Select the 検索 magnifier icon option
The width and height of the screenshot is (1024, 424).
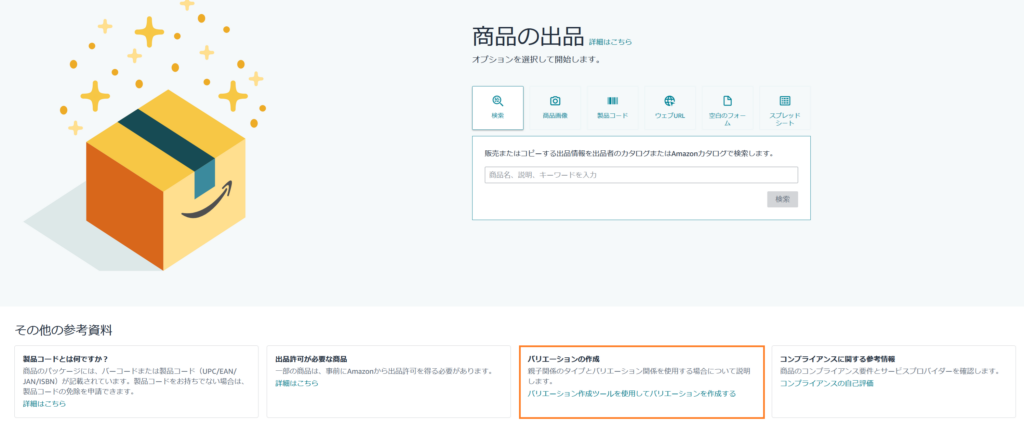pyautogui.click(x=498, y=108)
